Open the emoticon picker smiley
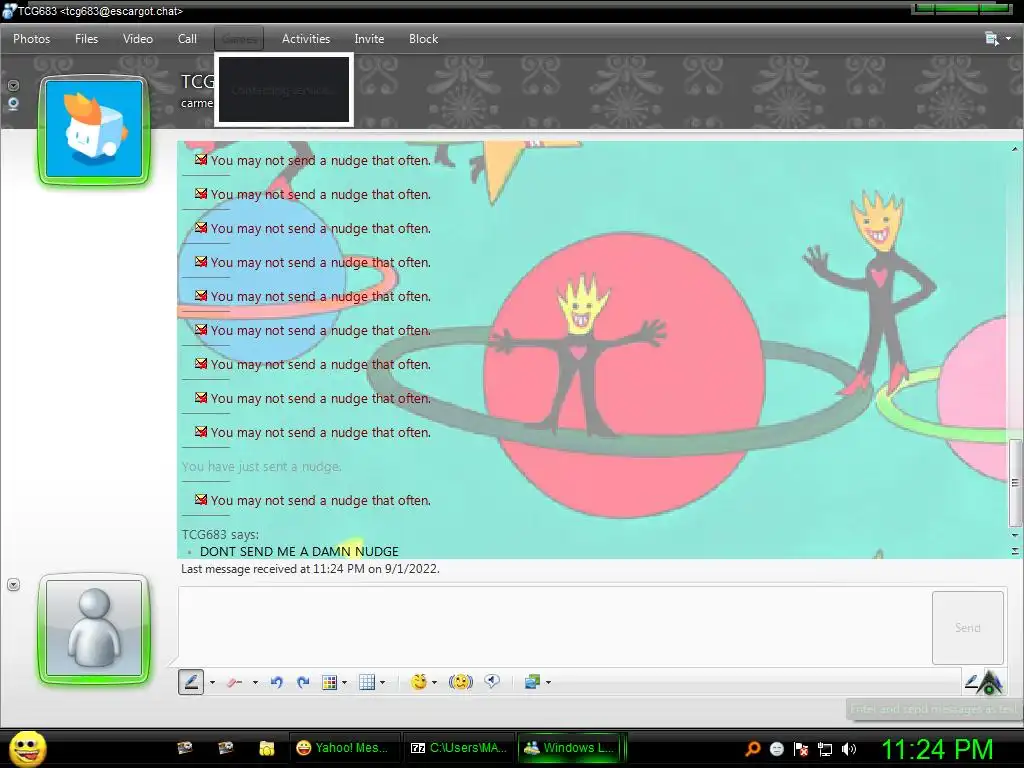This screenshot has width=1024, height=768. pos(419,682)
